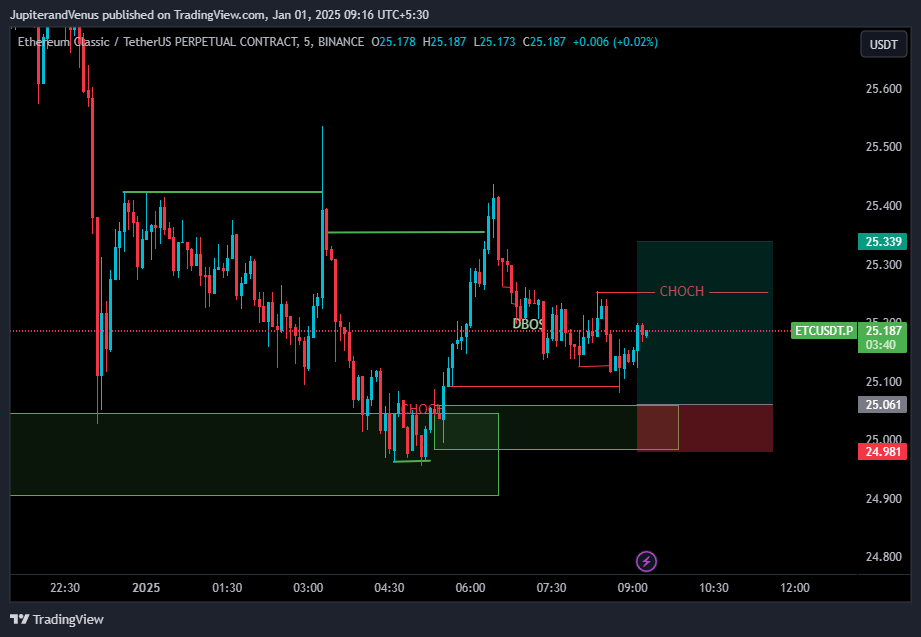
Task: Click the USDT currency button
Action: coord(883,45)
